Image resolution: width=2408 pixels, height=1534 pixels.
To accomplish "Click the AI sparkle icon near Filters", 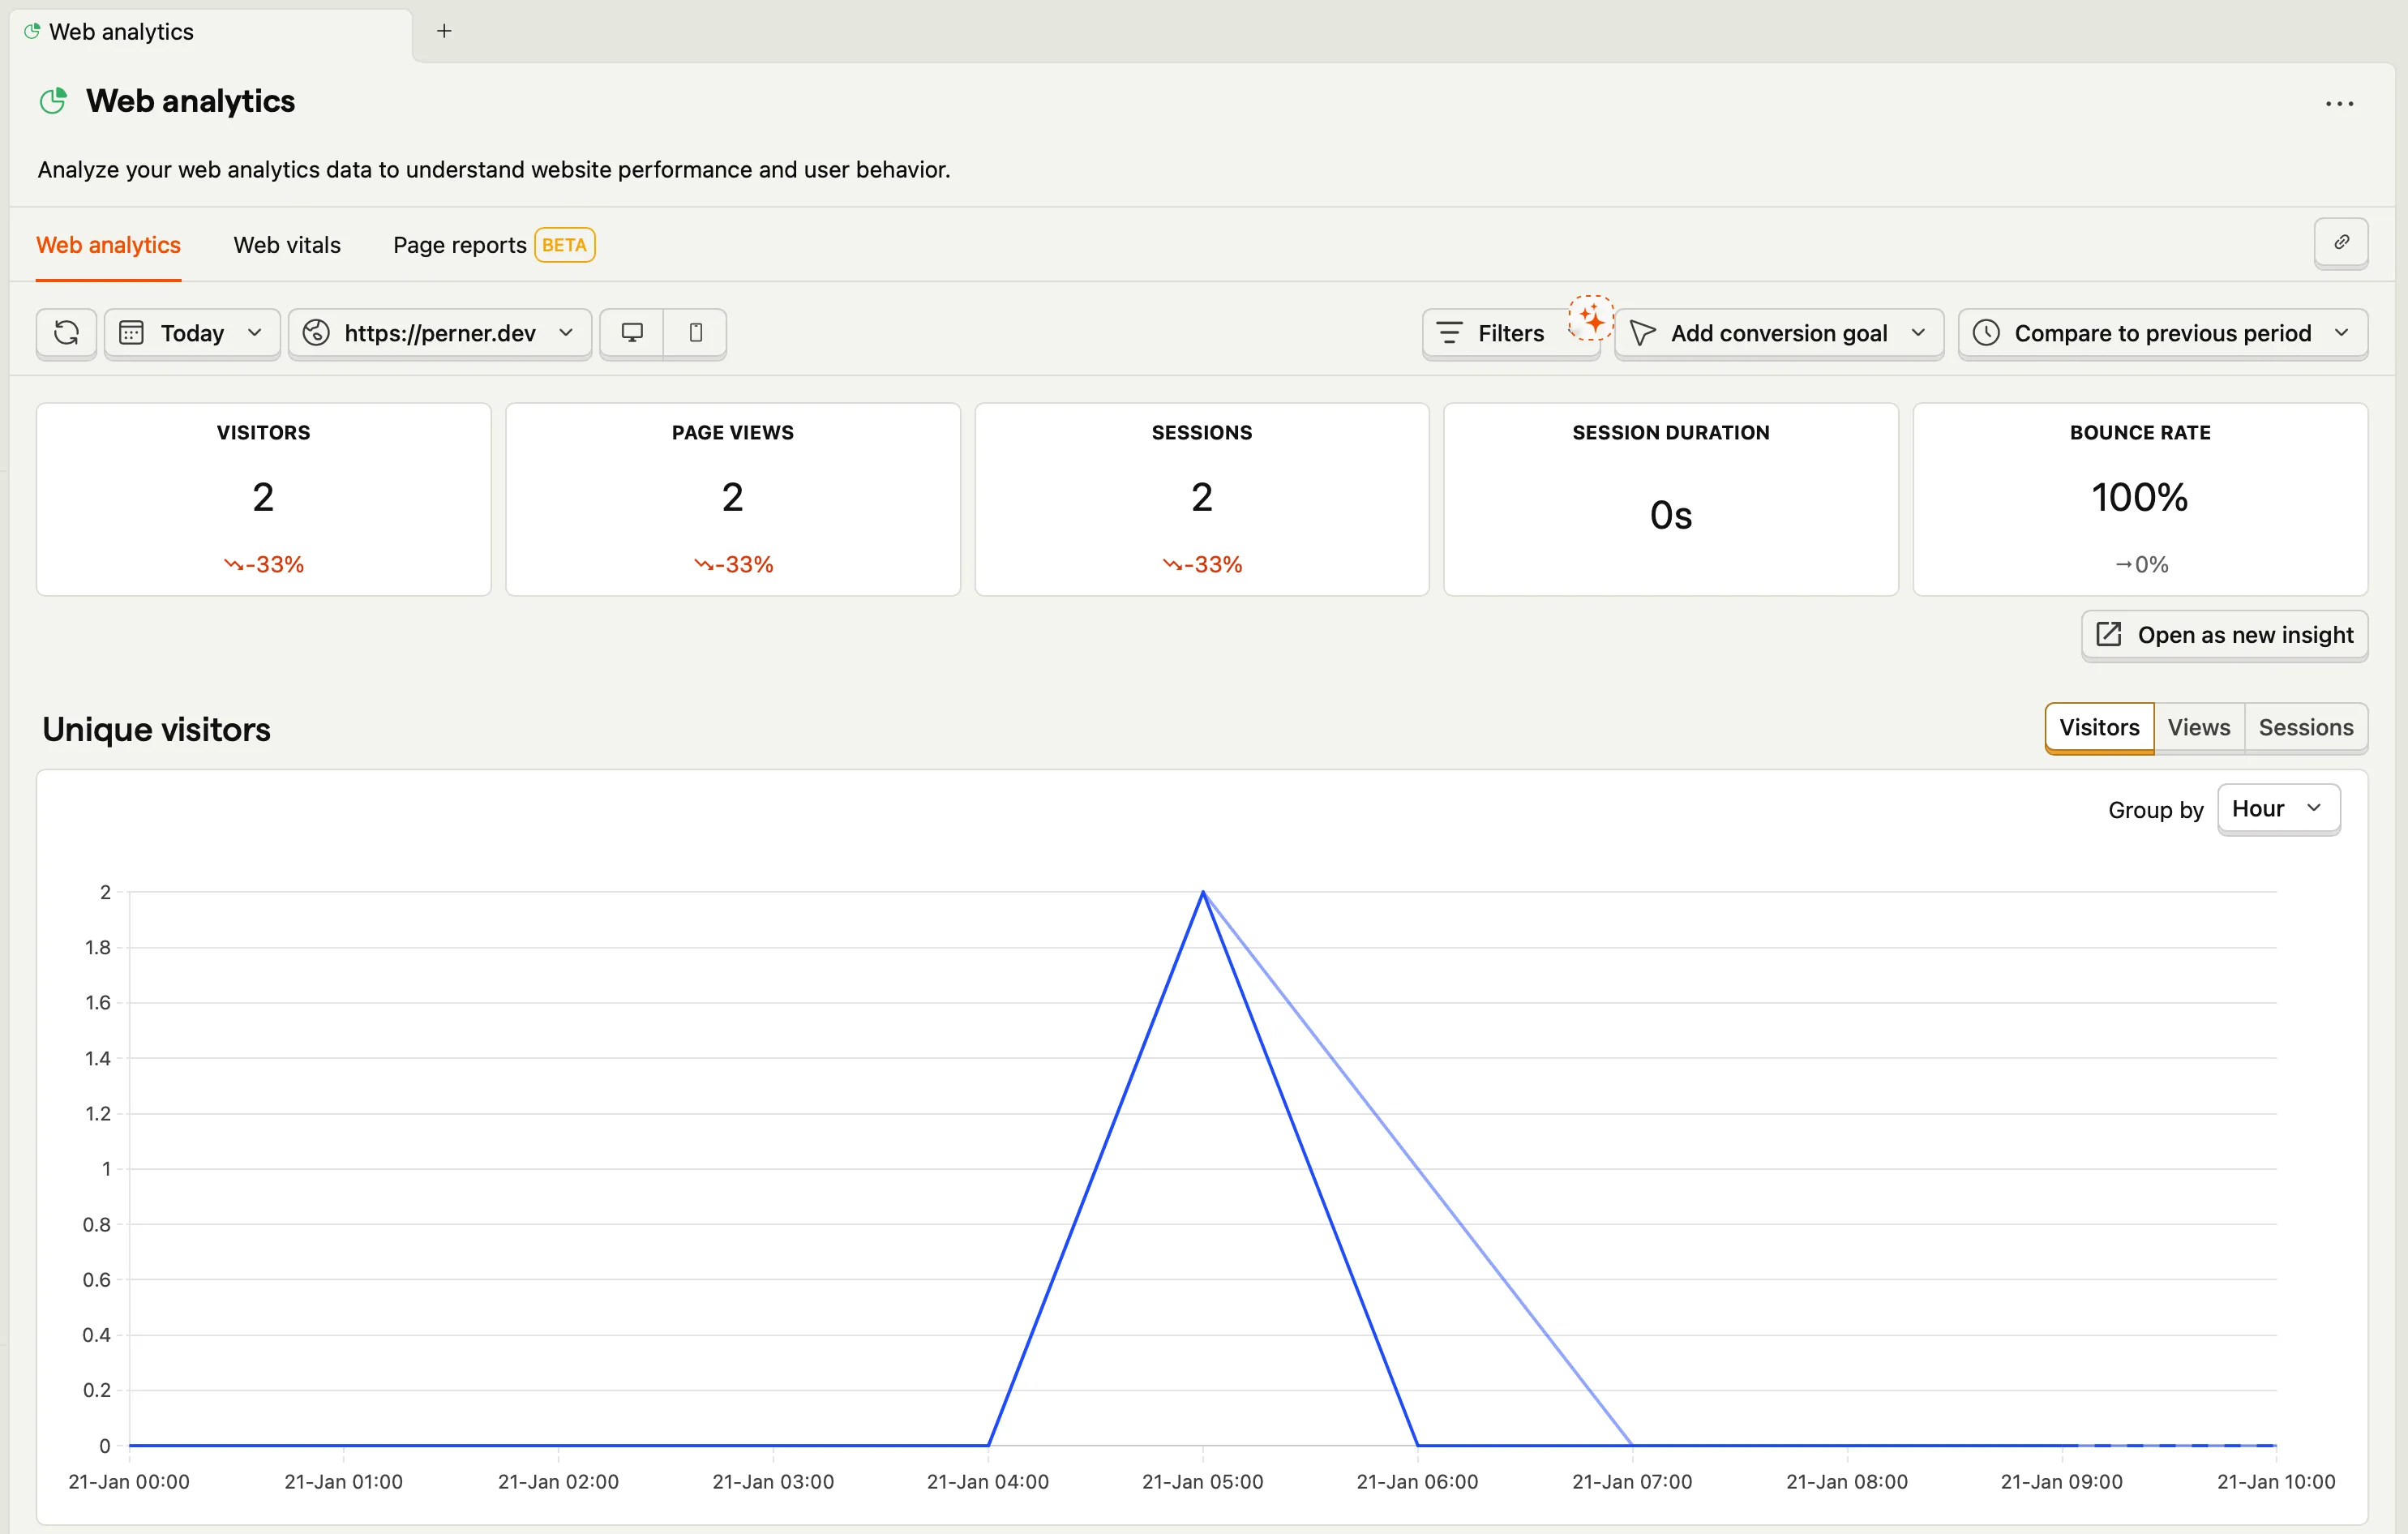I will tap(1592, 319).
